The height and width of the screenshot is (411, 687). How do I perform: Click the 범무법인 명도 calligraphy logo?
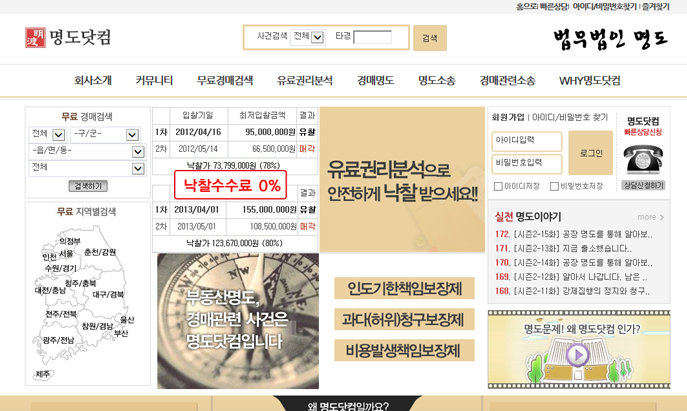[x=610, y=38]
